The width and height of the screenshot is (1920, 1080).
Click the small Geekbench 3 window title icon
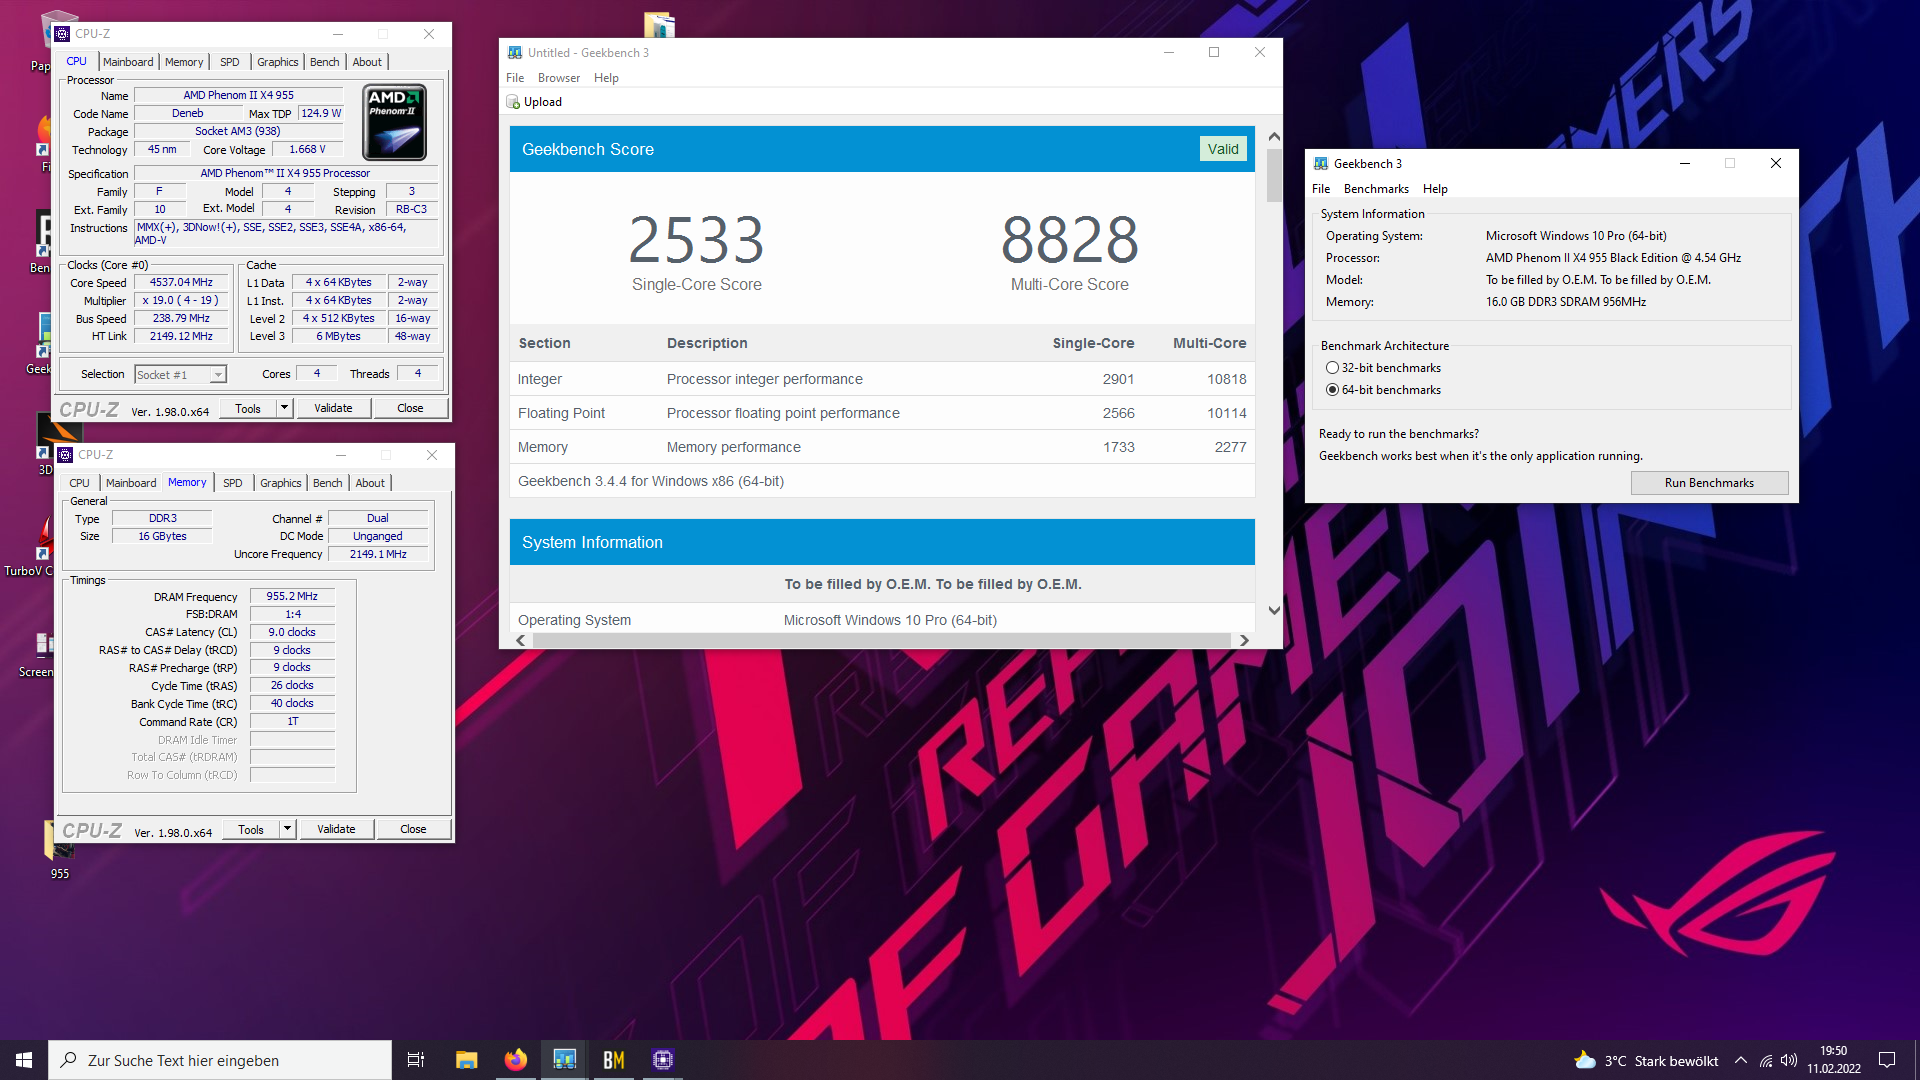pos(1321,164)
